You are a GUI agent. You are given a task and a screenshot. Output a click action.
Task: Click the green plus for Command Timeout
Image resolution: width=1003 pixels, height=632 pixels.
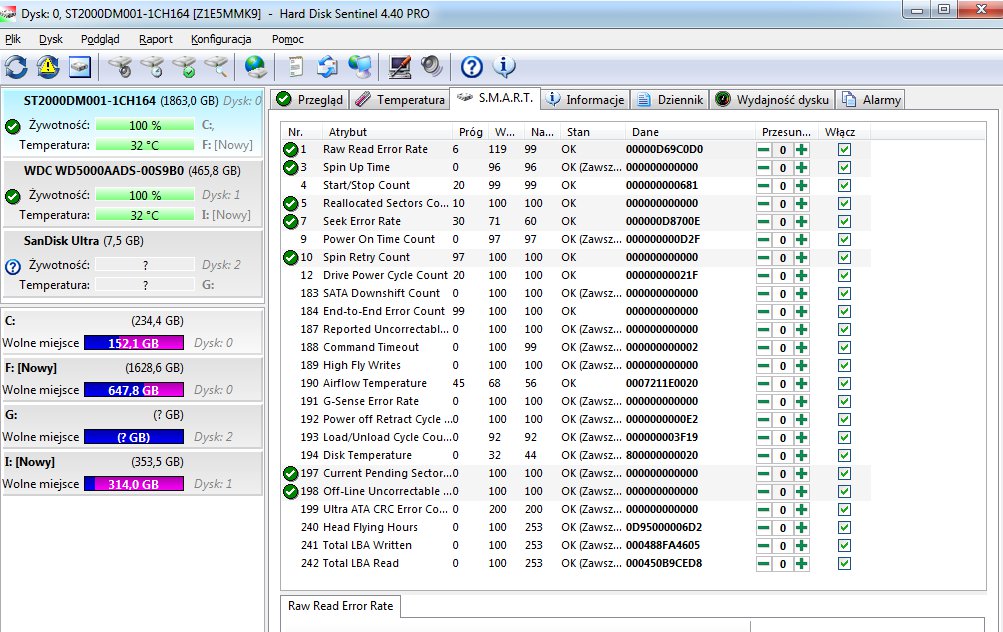click(x=802, y=347)
